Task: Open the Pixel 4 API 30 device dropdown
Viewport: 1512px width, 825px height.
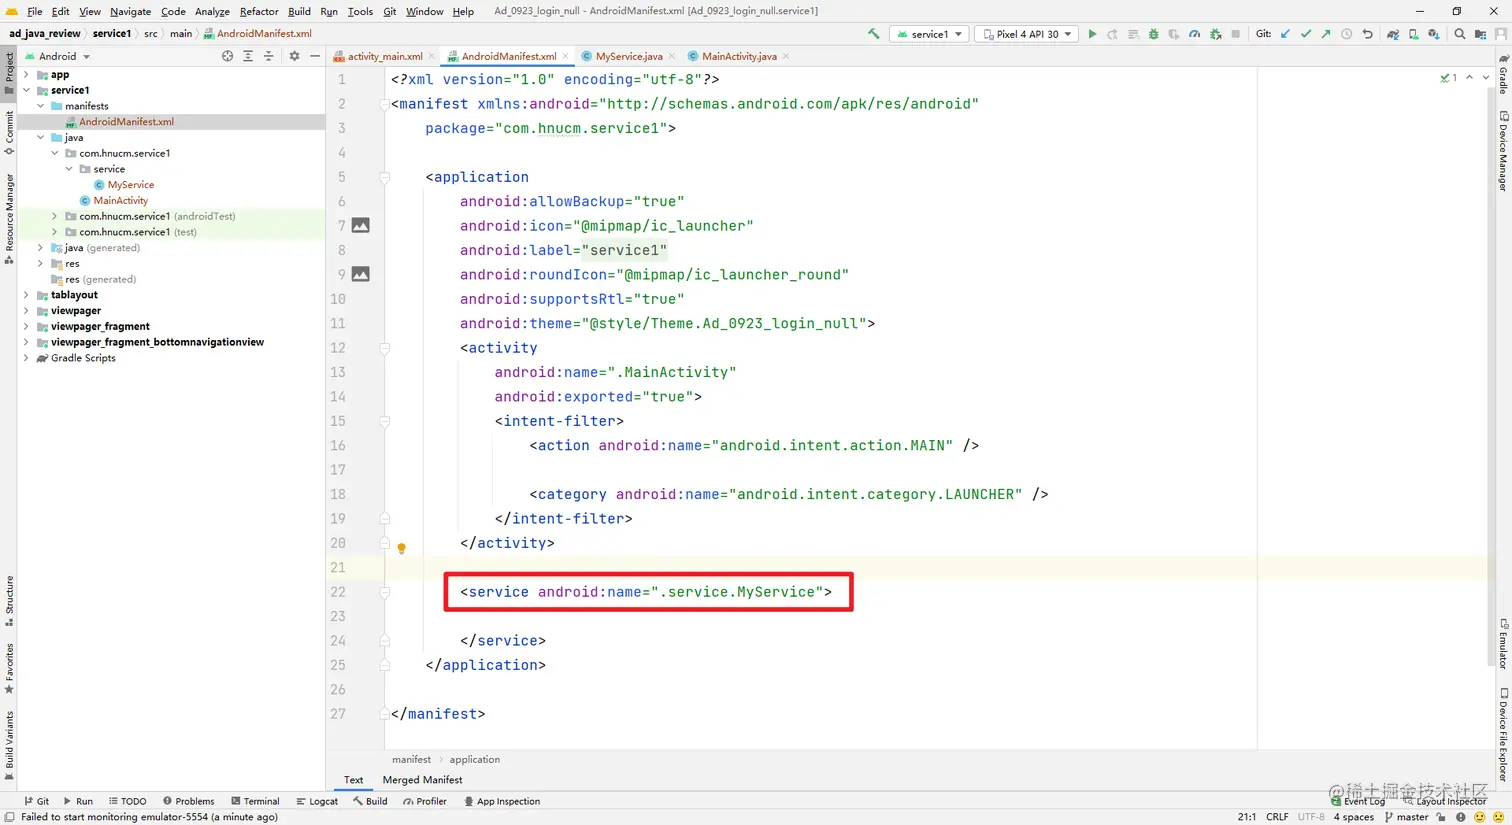Action: 1026,34
